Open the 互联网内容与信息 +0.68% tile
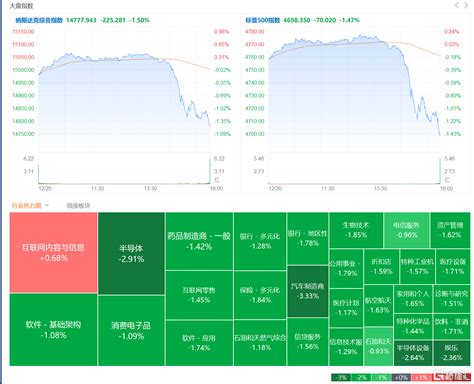The height and width of the screenshot is (384, 474). [53, 253]
